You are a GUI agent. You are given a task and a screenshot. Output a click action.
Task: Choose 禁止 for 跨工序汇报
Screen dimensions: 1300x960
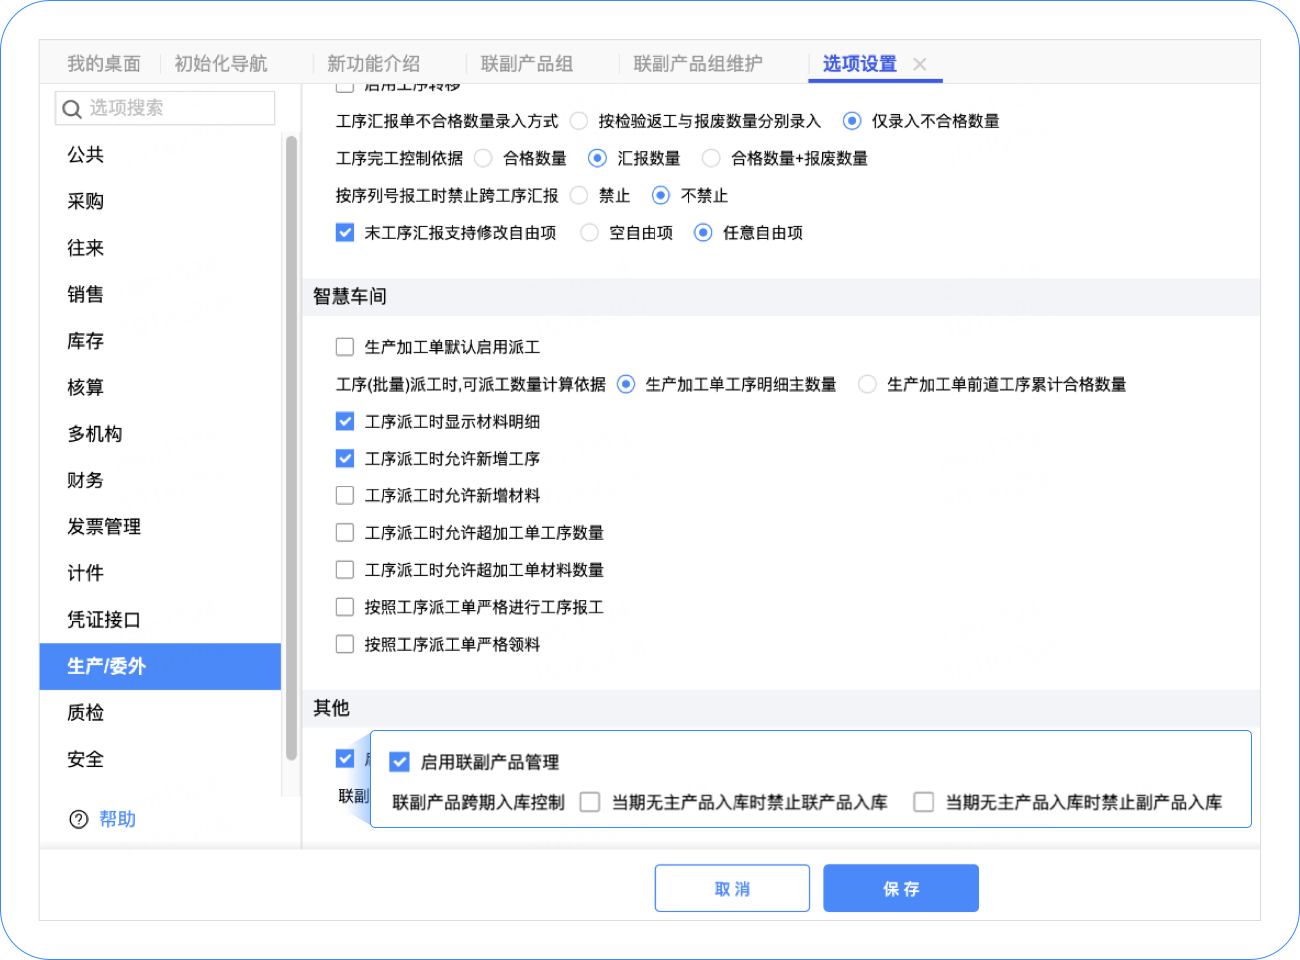coord(579,195)
